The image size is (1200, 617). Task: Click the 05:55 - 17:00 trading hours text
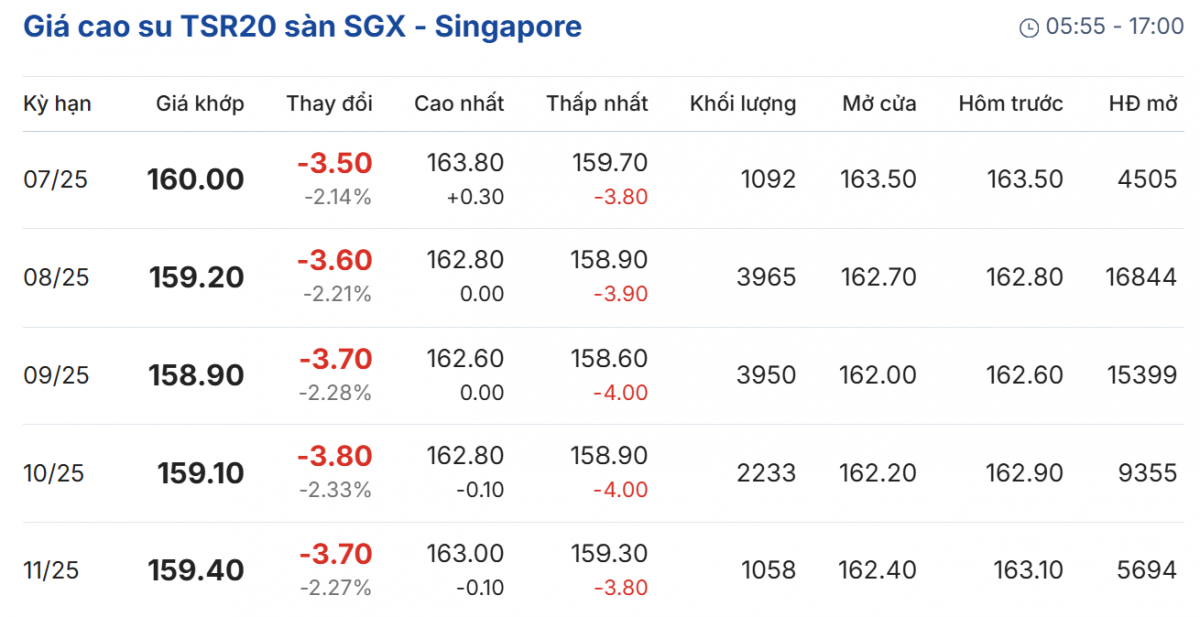[x=1115, y=27]
